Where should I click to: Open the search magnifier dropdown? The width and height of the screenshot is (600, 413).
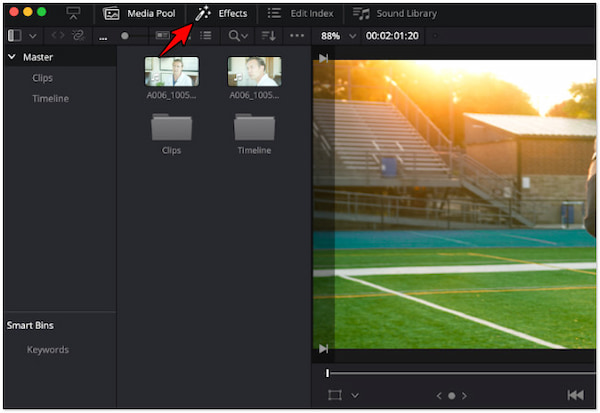coord(239,36)
